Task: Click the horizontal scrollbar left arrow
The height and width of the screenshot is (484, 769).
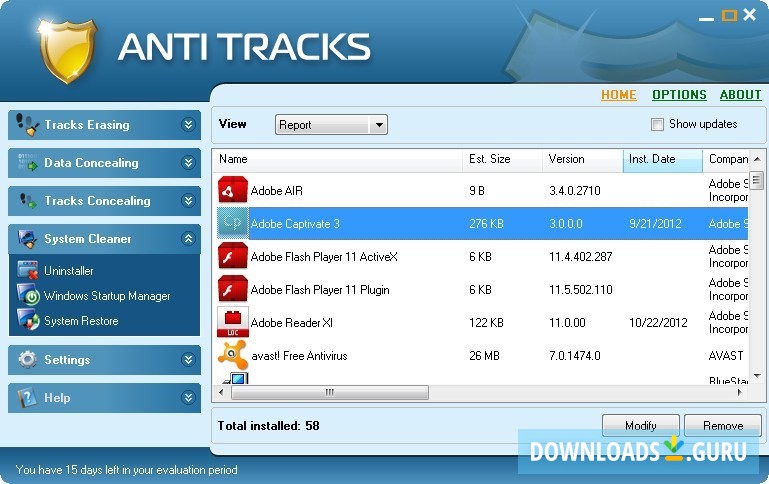Action: 221,392
